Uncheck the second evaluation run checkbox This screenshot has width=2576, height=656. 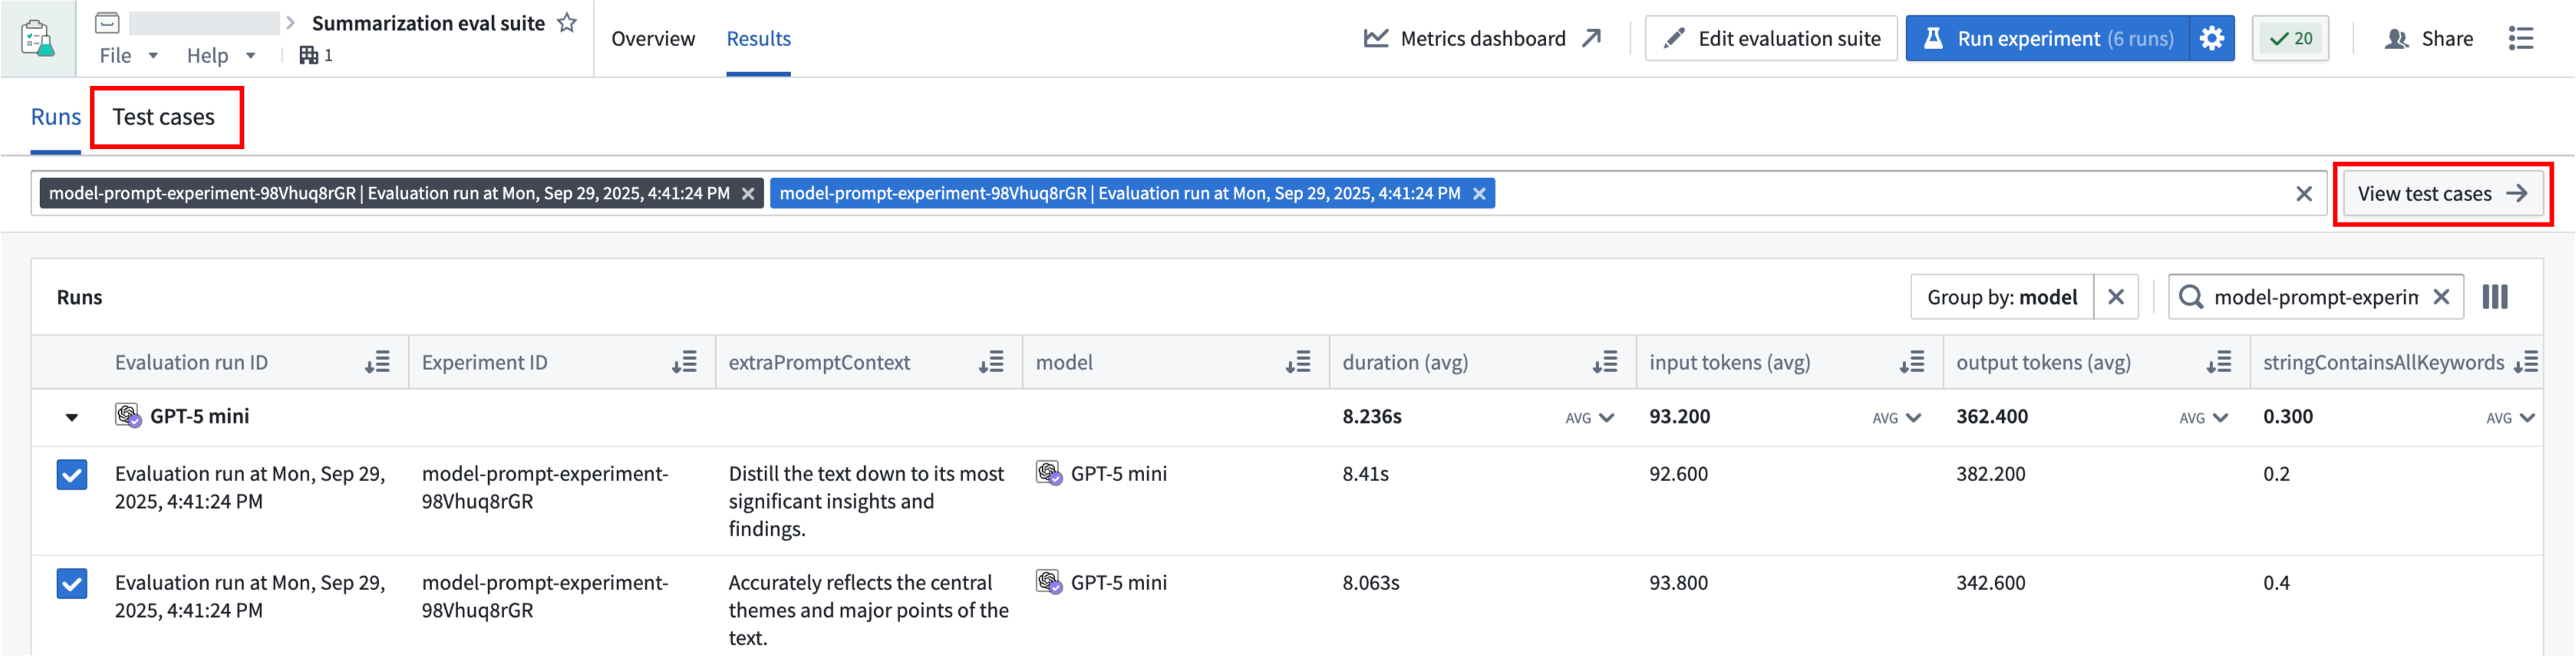[72, 583]
